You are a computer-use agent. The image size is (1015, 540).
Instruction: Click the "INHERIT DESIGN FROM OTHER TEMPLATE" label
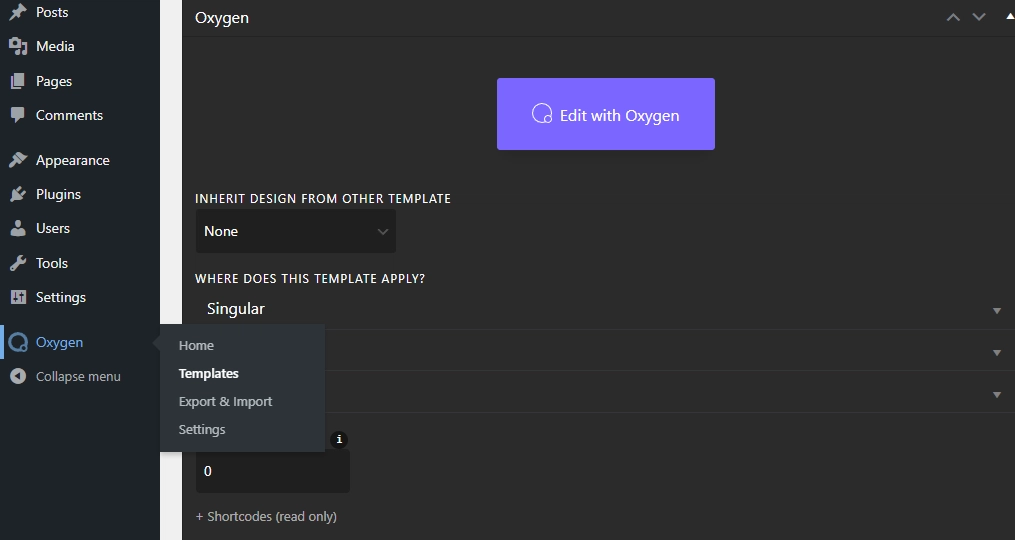[x=323, y=199]
